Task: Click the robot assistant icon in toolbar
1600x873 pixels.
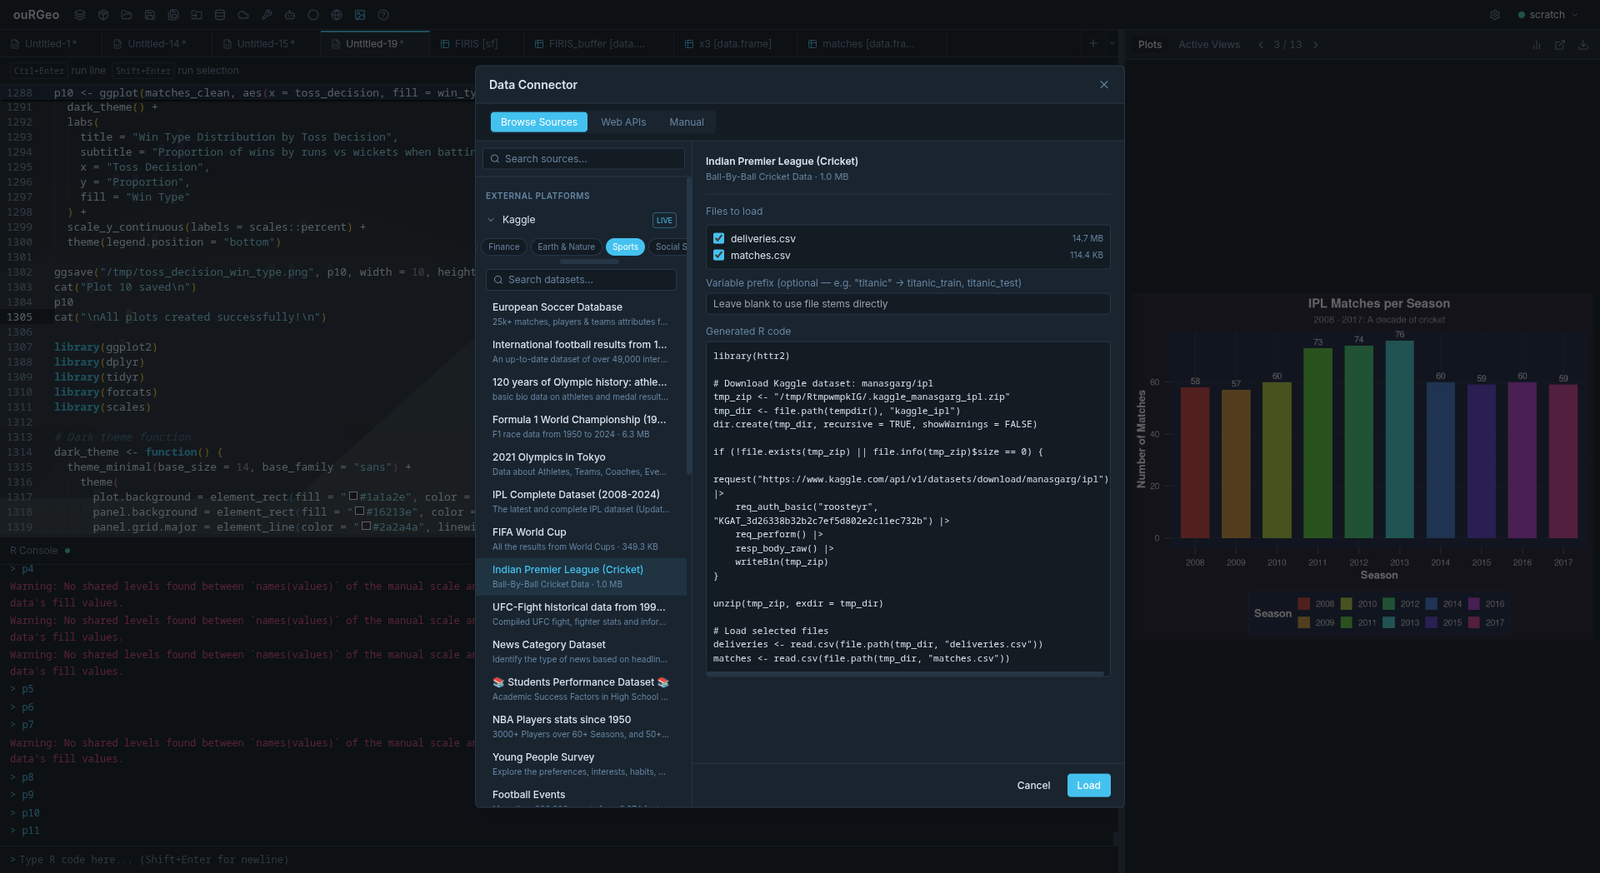Action: tap(290, 15)
